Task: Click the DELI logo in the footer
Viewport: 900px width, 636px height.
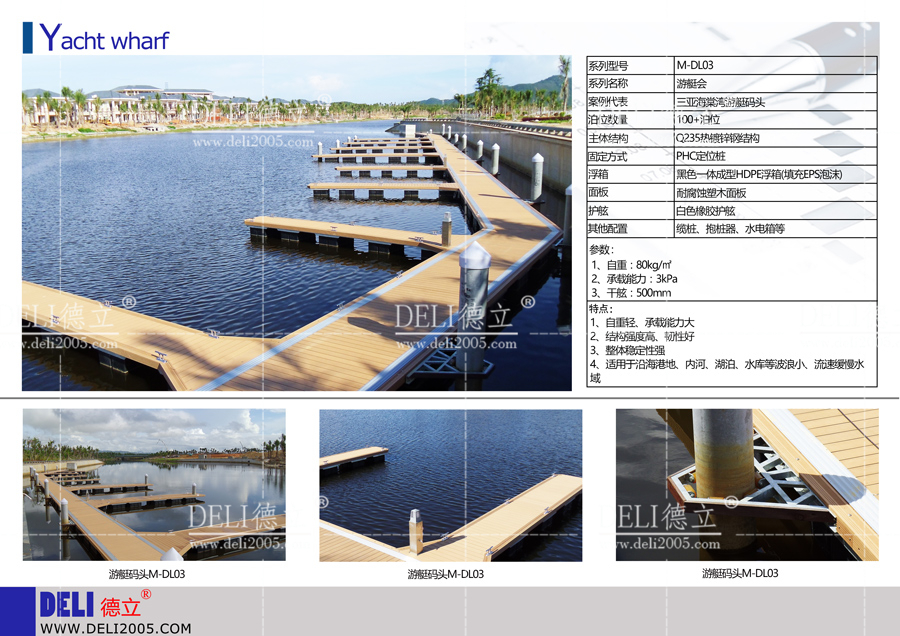Action: (68, 605)
